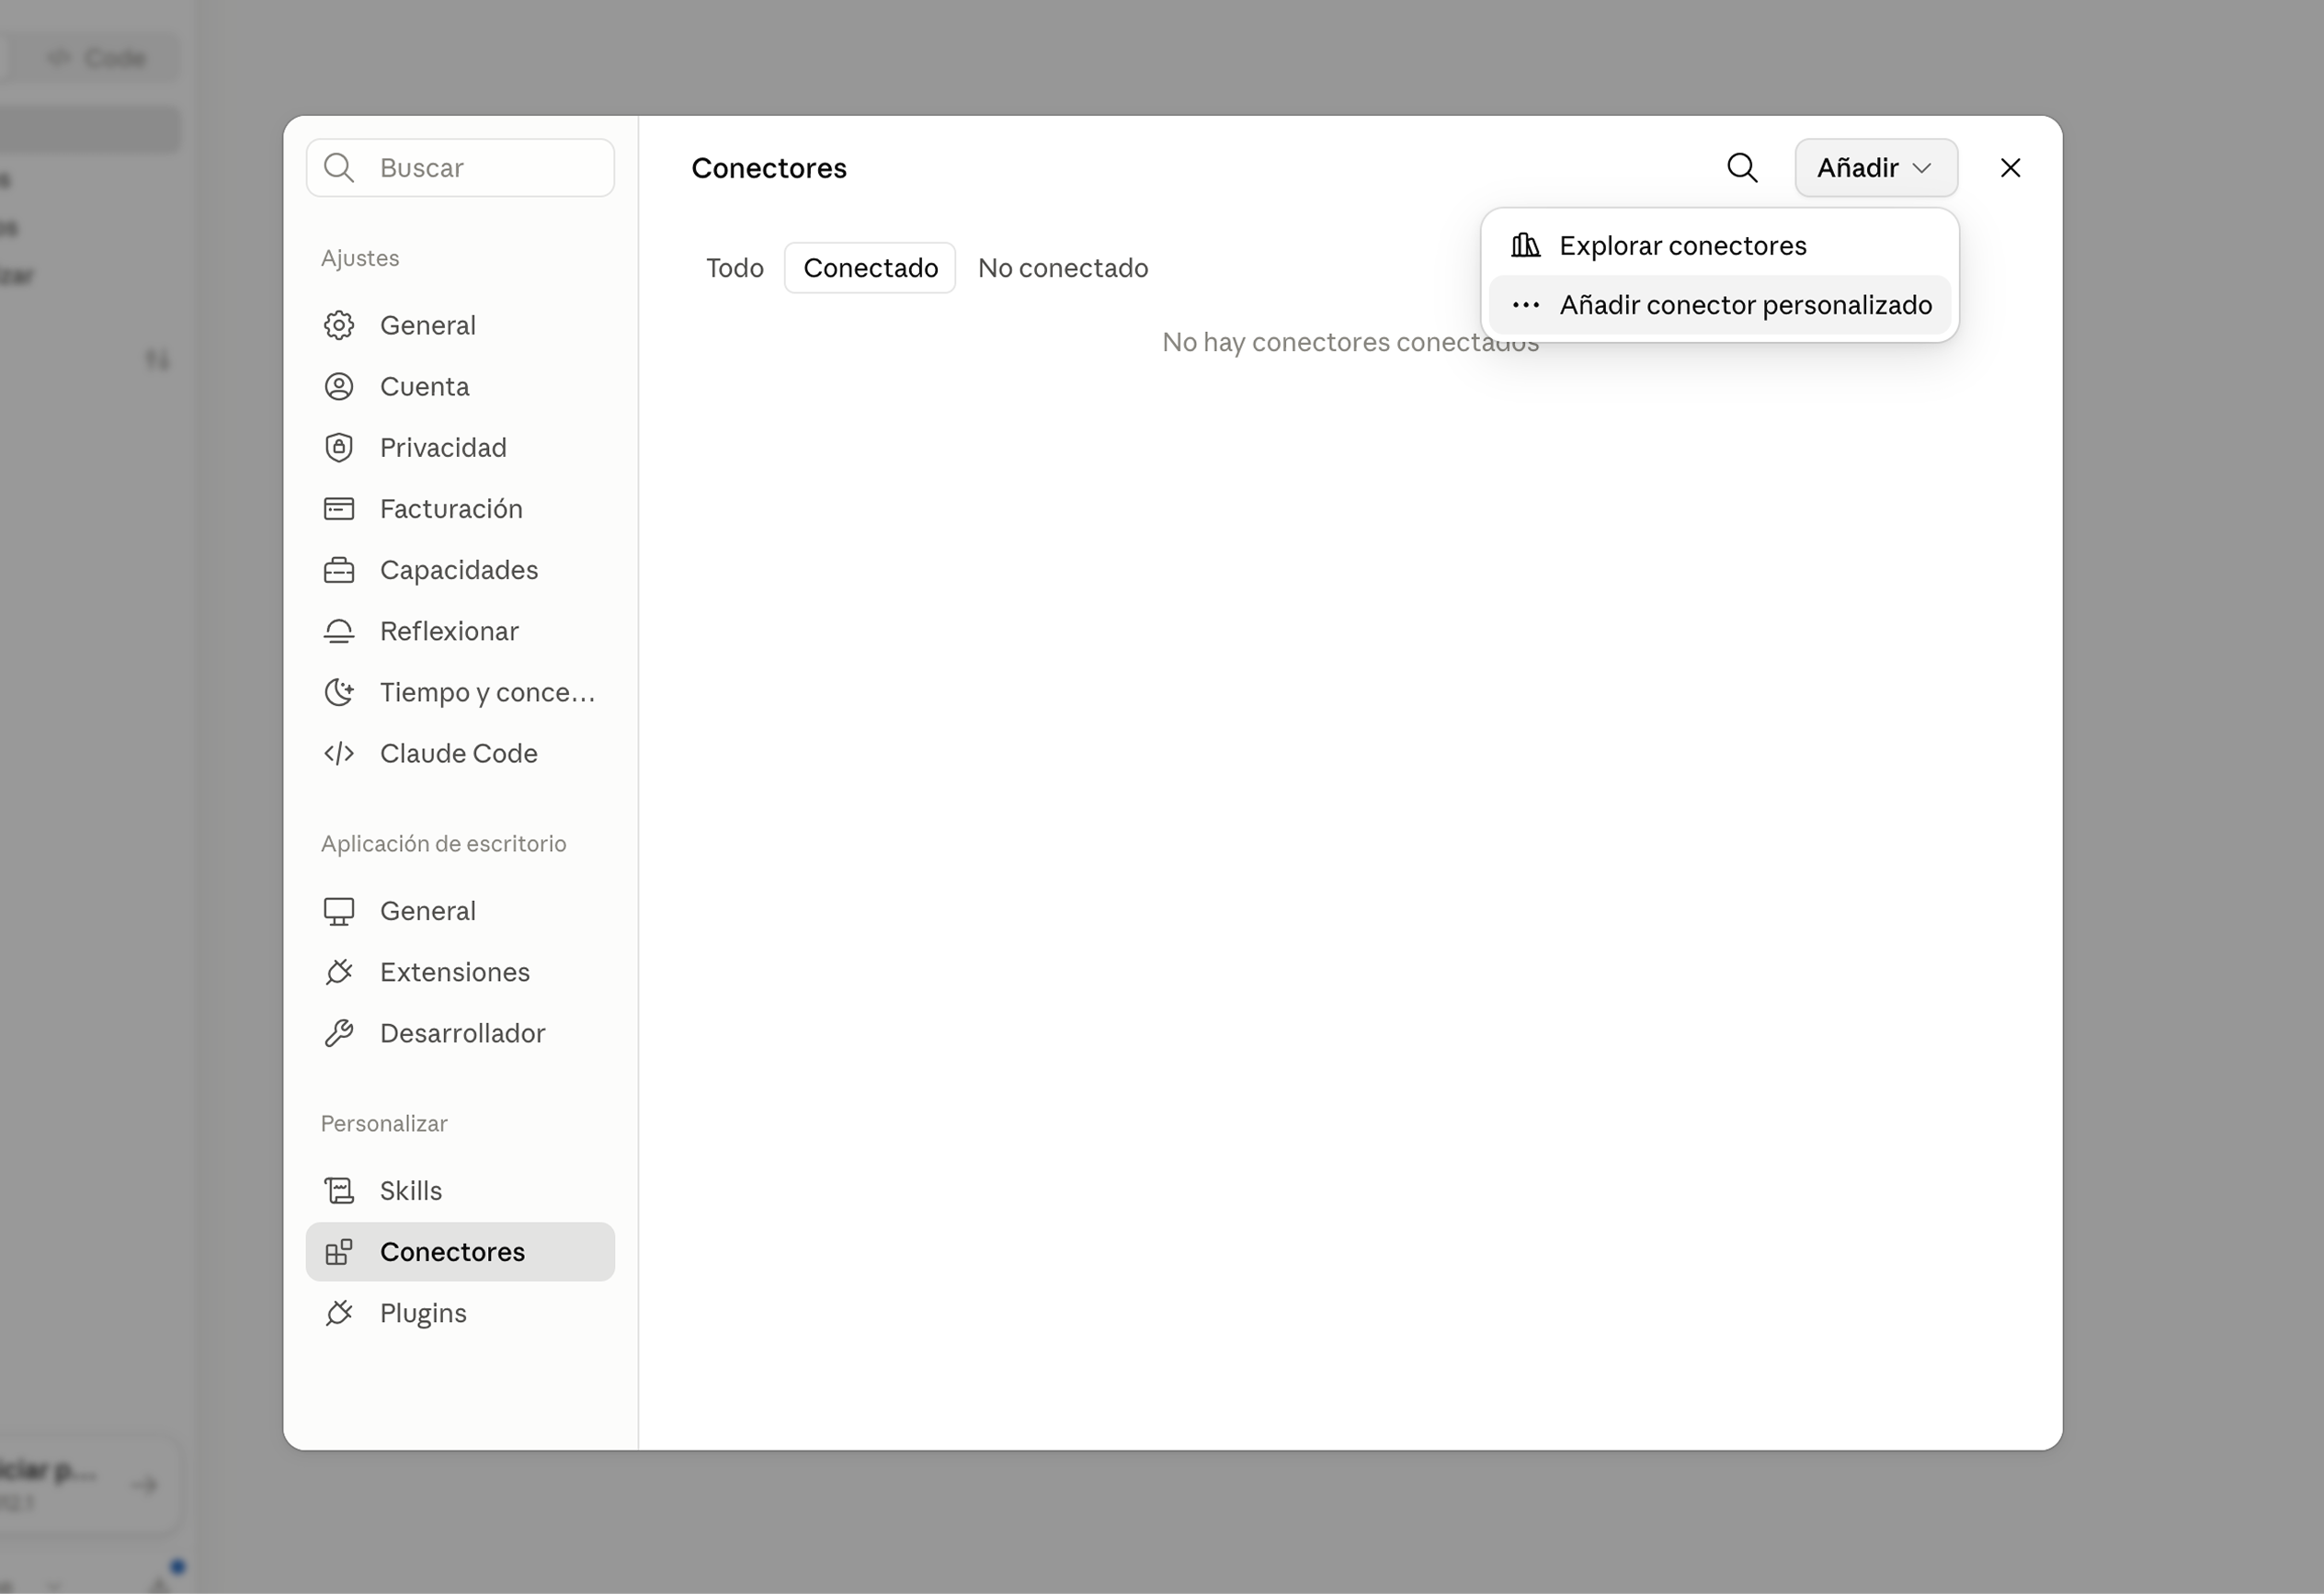Click the library icon beside Explorar conectores
Viewport: 2324px width, 1594px height.
pos(1525,245)
